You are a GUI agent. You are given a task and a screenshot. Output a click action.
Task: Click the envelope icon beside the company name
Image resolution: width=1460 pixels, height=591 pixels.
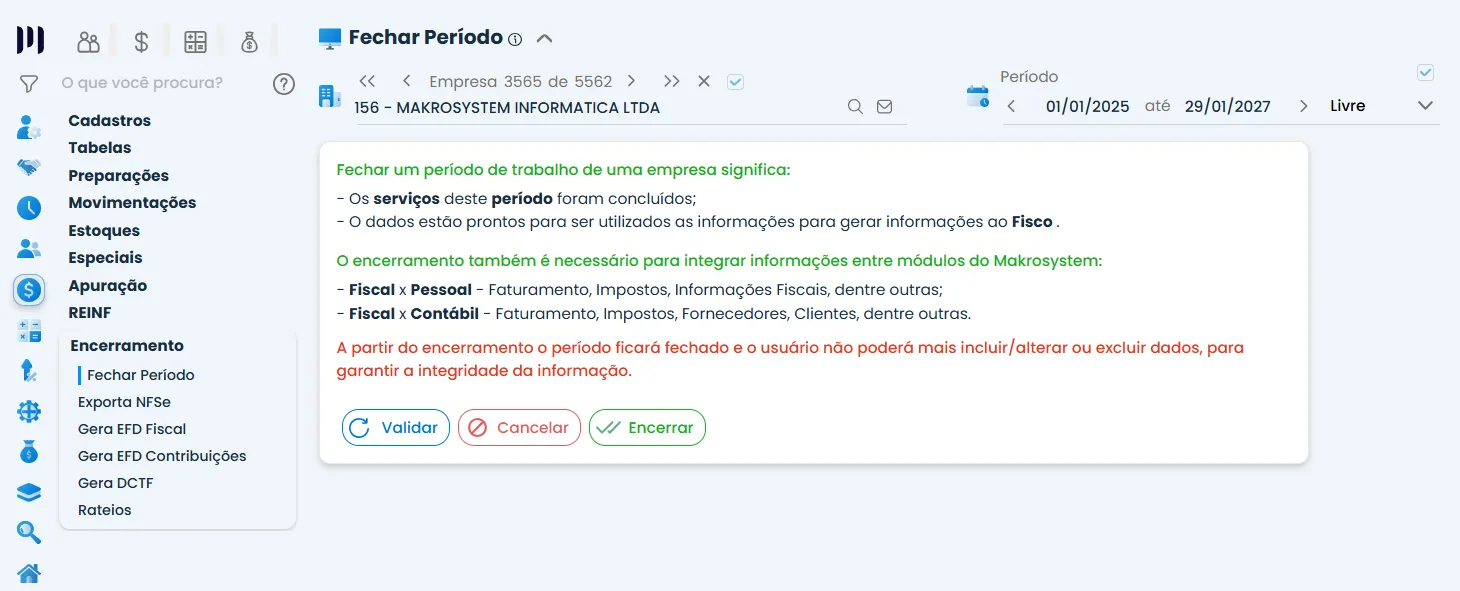tap(884, 106)
